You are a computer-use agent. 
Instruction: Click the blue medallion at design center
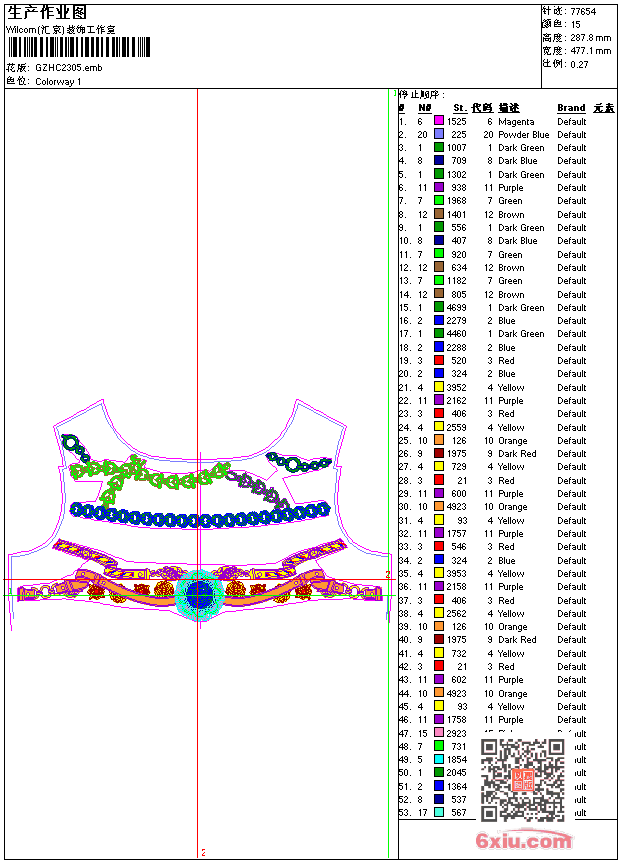coord(198,595)
